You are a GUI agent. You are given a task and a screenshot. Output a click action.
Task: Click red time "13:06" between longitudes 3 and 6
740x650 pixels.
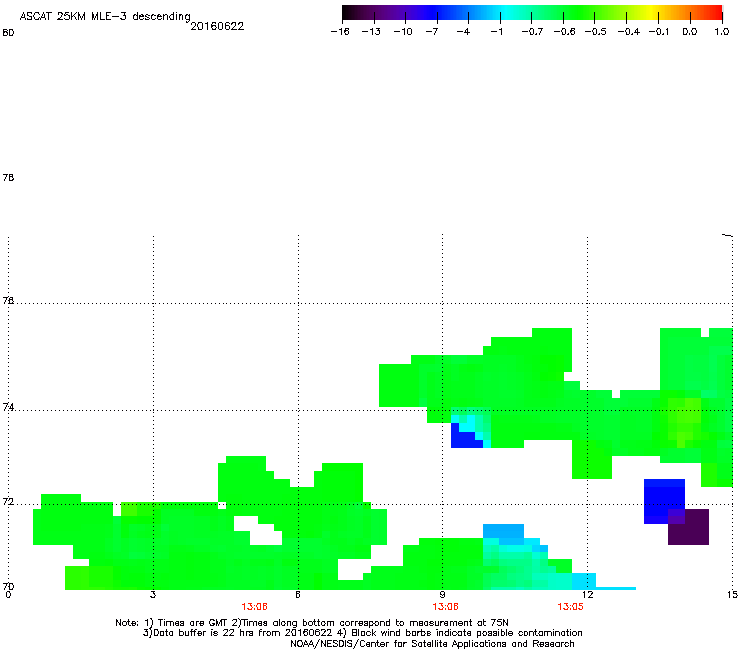[254, 607]
